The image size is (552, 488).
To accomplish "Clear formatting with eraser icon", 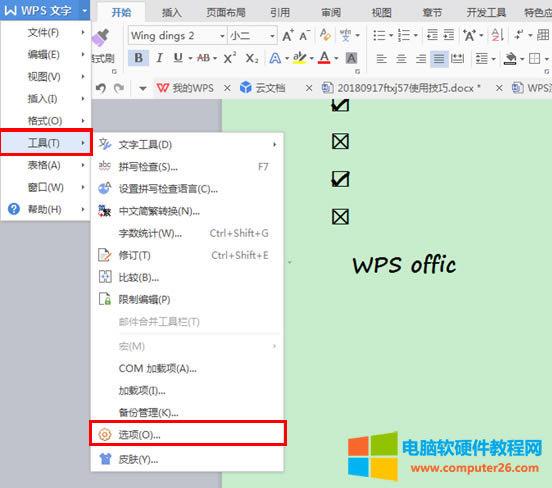I will (x=325, y=35).
